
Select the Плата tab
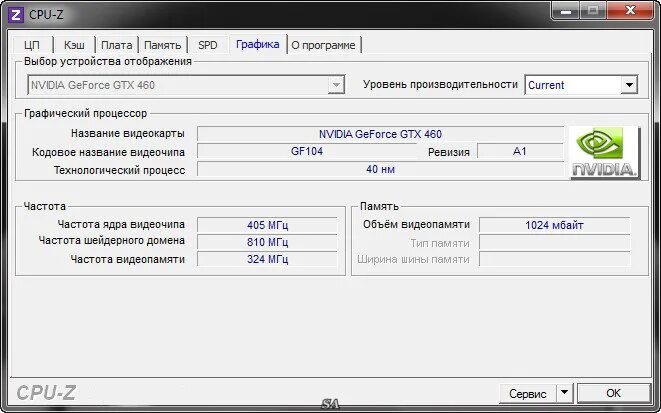pos(117,45)
